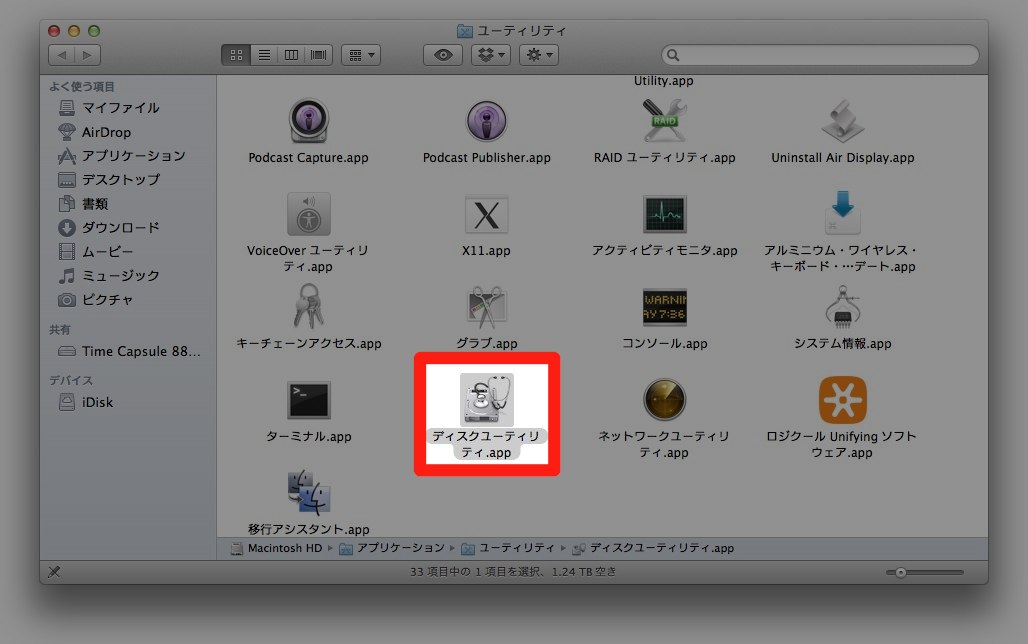The image size is (1028, 644).
Task: Open AirDrop in the sidebar
Action: [x=106, y=132]
